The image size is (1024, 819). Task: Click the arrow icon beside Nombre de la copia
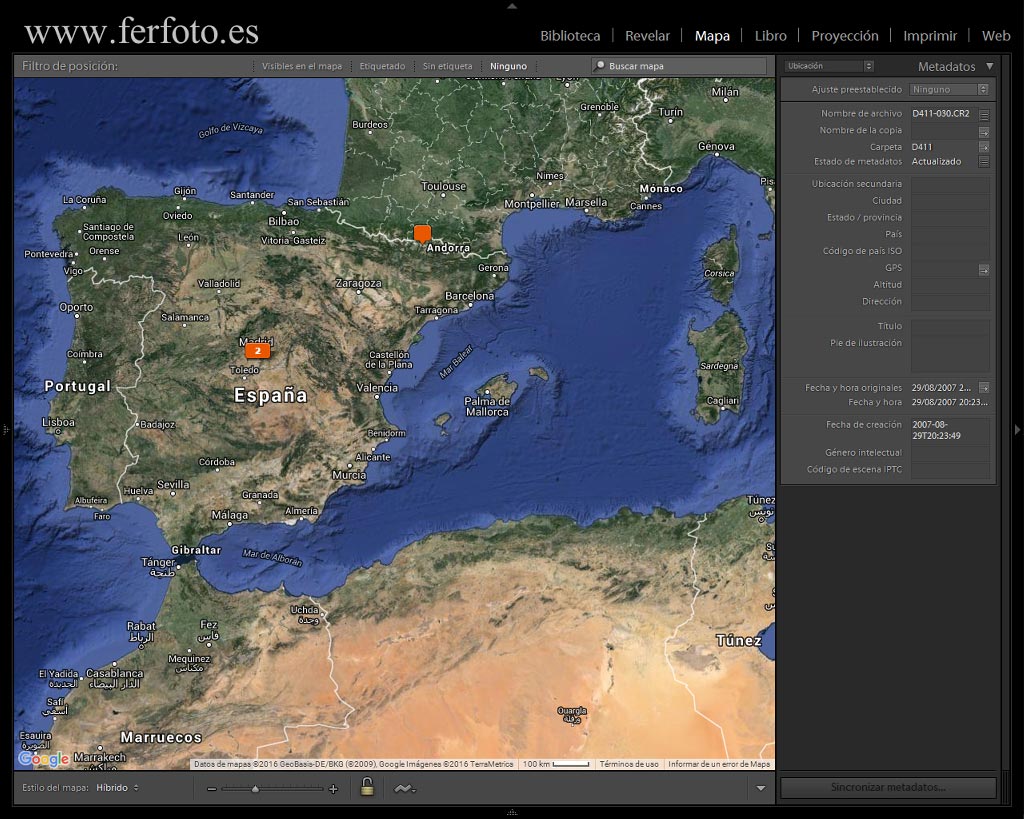(984, 131)
